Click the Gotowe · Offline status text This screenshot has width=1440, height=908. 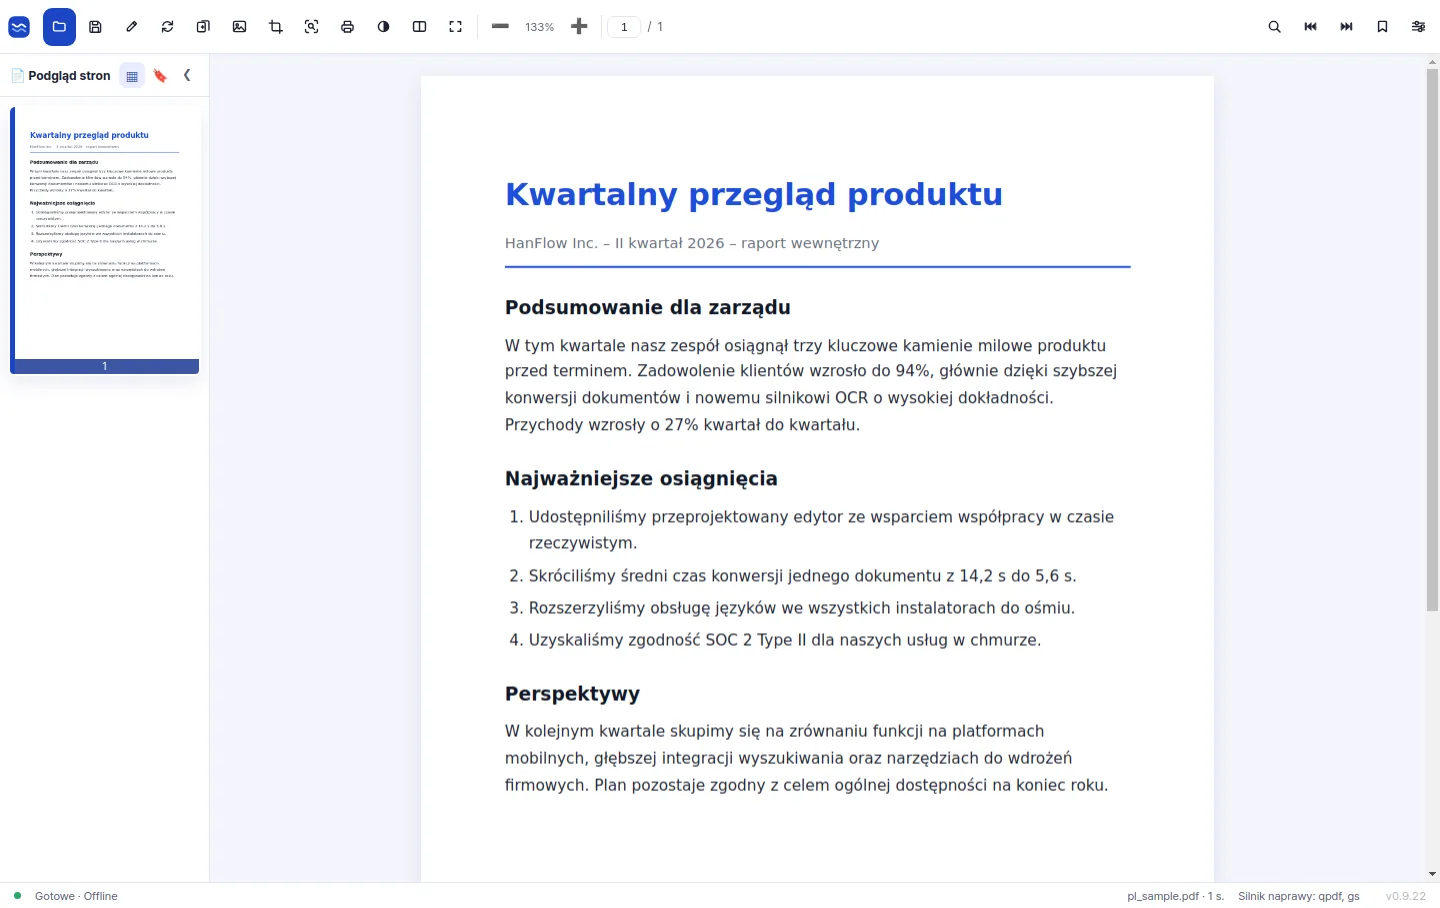(x=76, y=896)
